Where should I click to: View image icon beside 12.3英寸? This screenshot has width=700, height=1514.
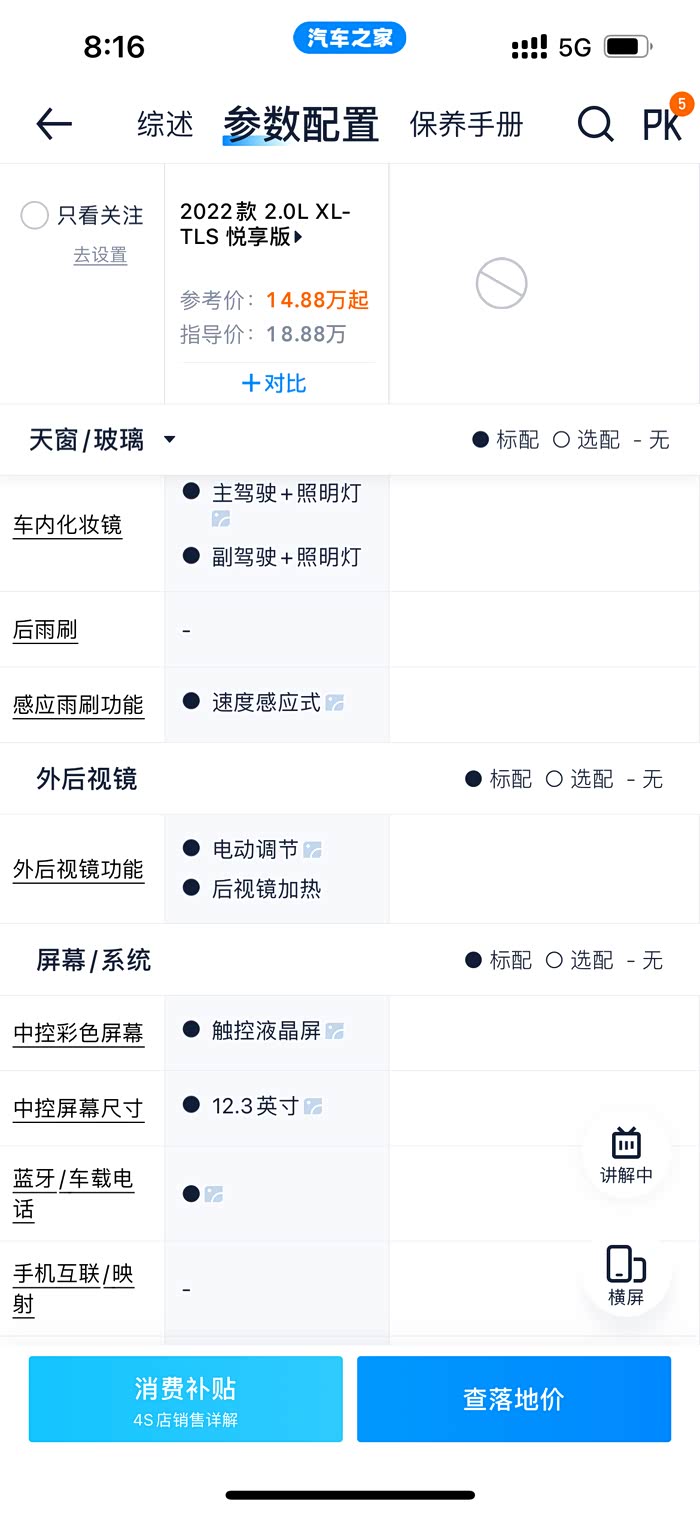[313, 1106]
